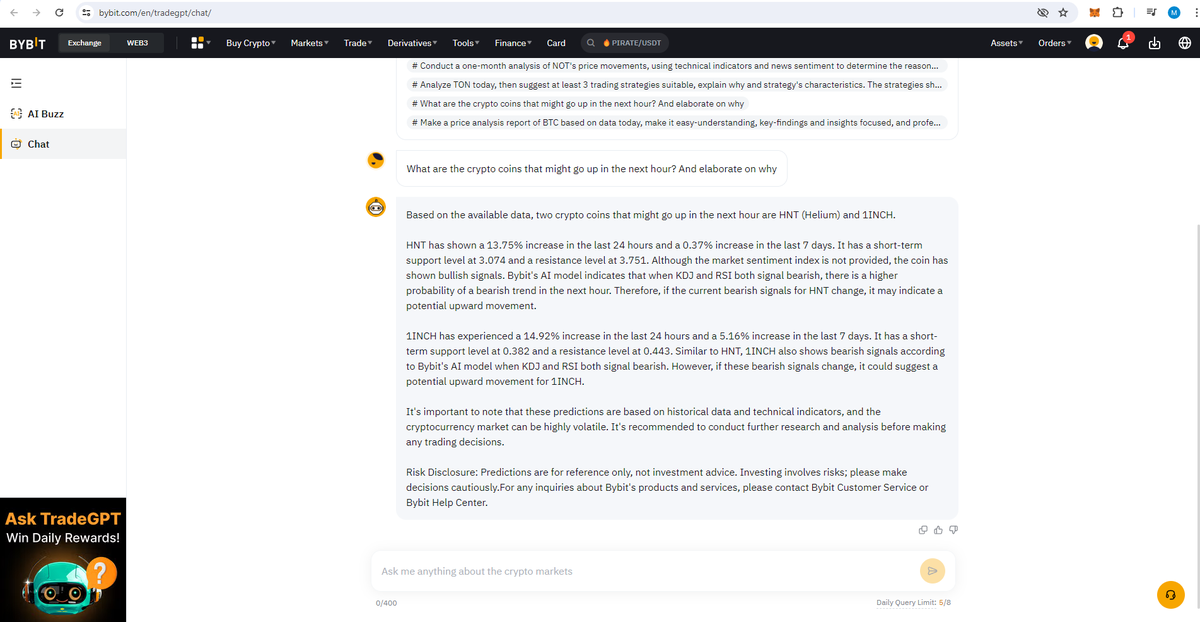The image size is (1200, 622).
Task: Bookmark this page with the star
Action: pos(1063,12)
